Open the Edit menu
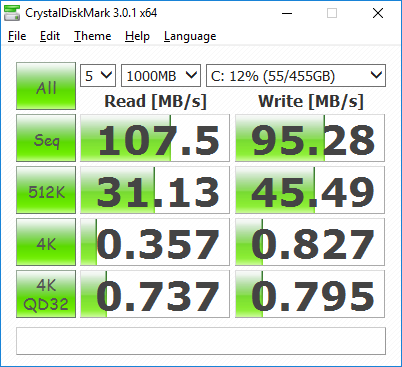Screen dimensions: 402x367 click(x=50, y=36)
